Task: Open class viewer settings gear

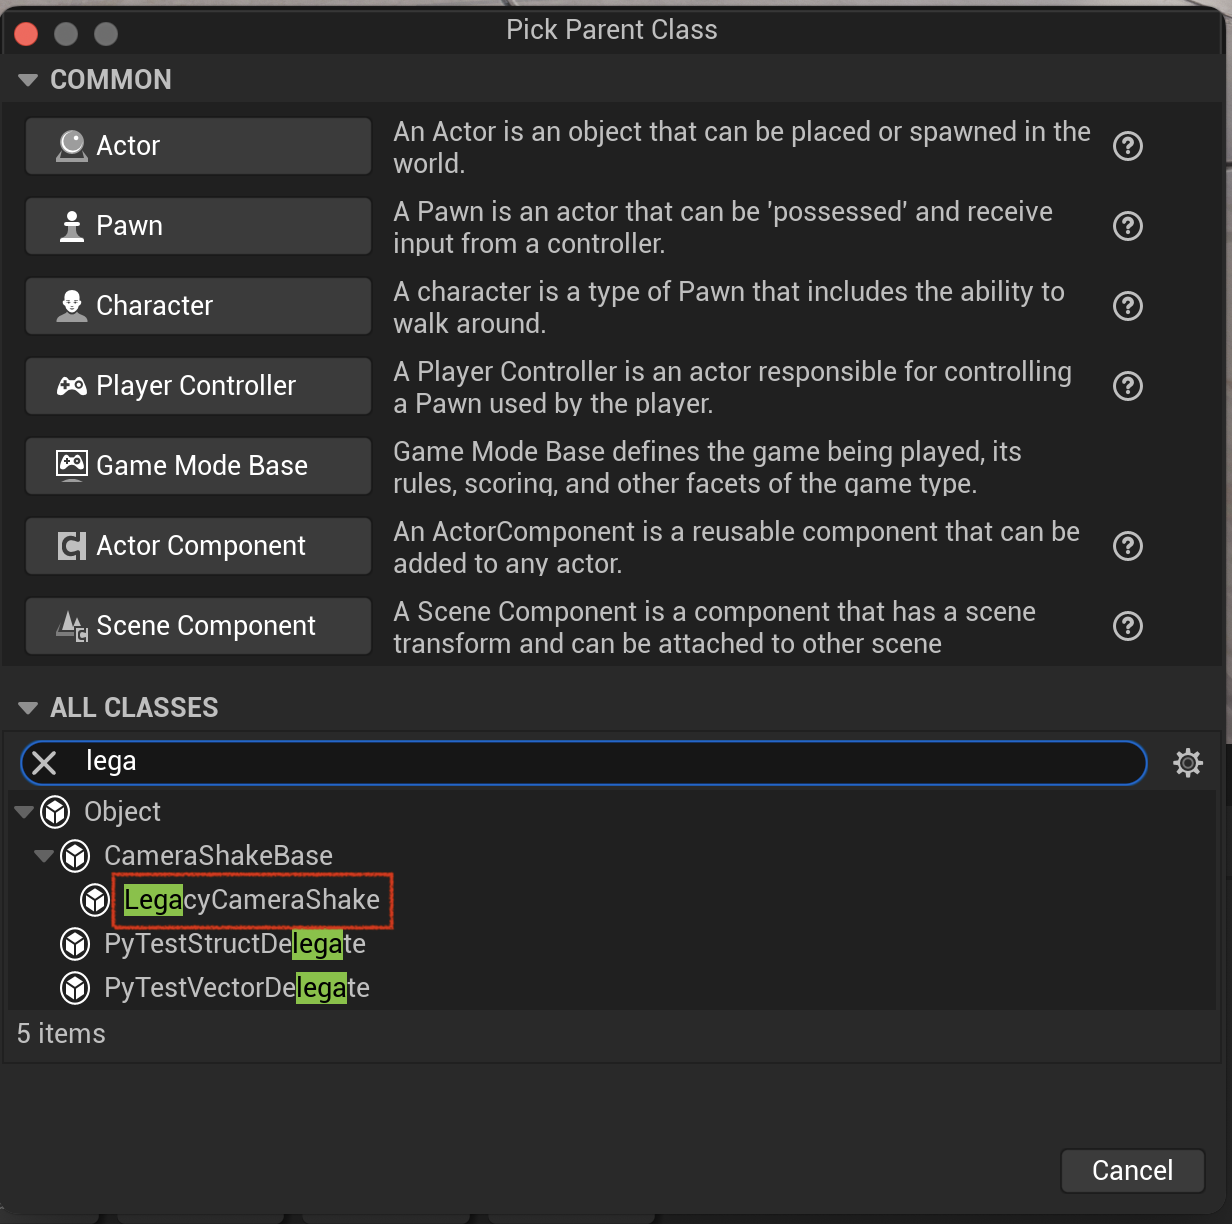Action: point(1188,763)
